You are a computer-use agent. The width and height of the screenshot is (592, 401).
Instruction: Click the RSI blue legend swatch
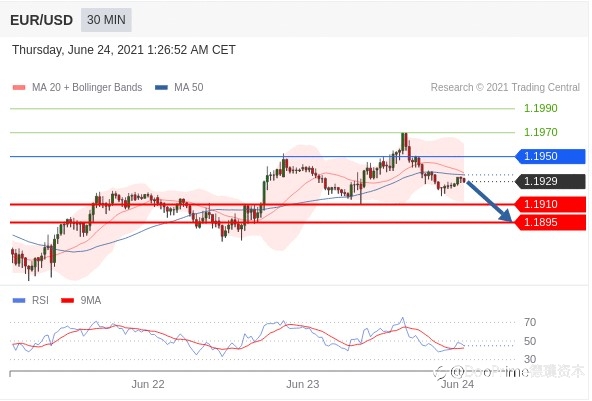(19, 301)
